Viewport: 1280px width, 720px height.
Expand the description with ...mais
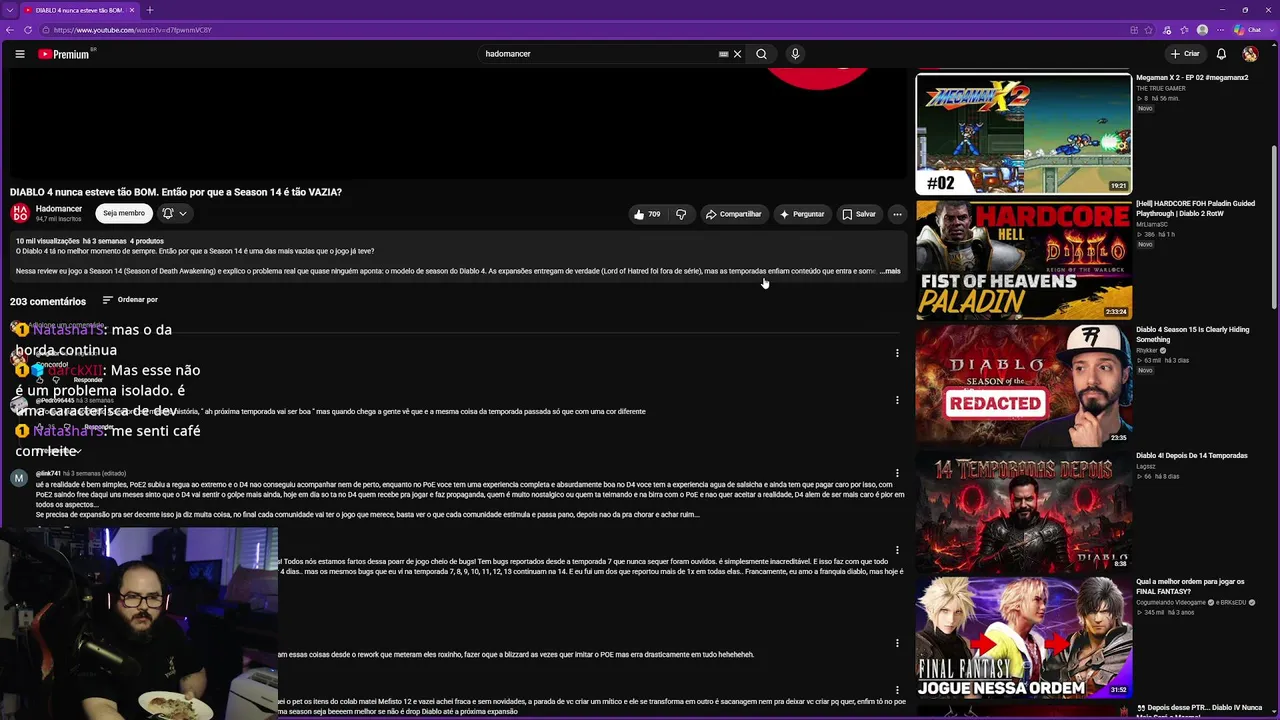coord(890,271)
